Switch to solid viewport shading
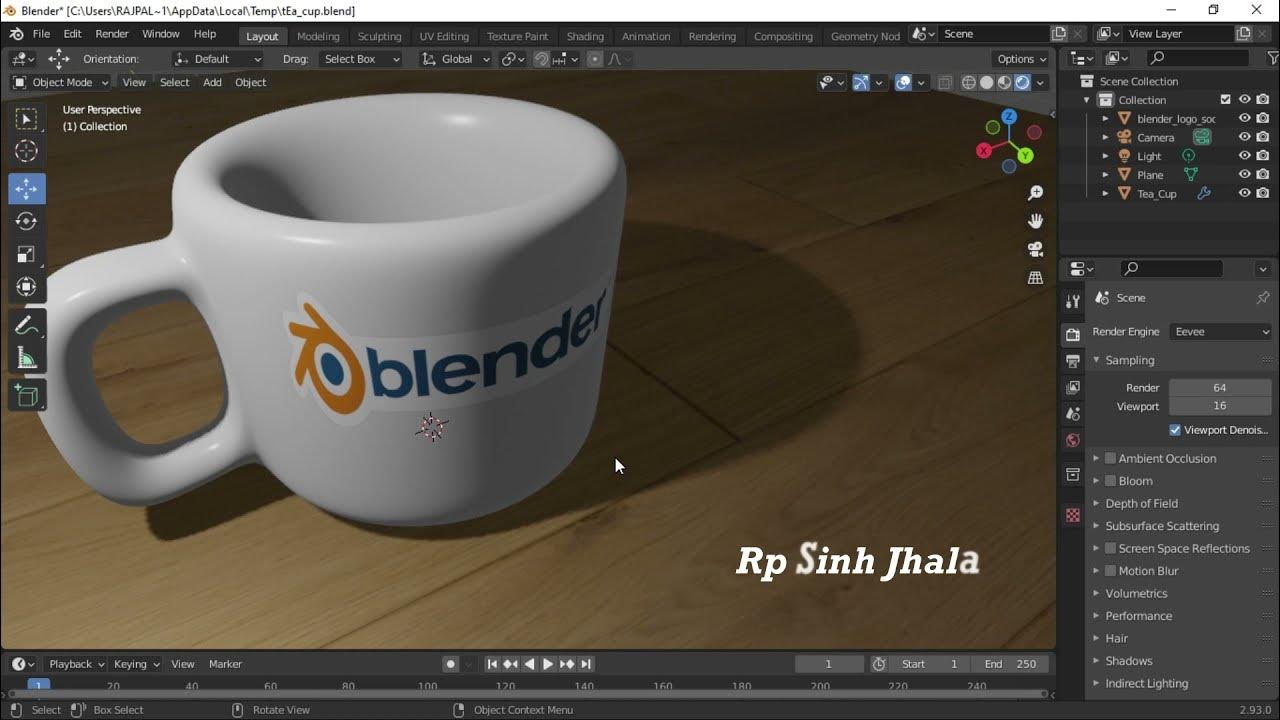 (986, 83)
